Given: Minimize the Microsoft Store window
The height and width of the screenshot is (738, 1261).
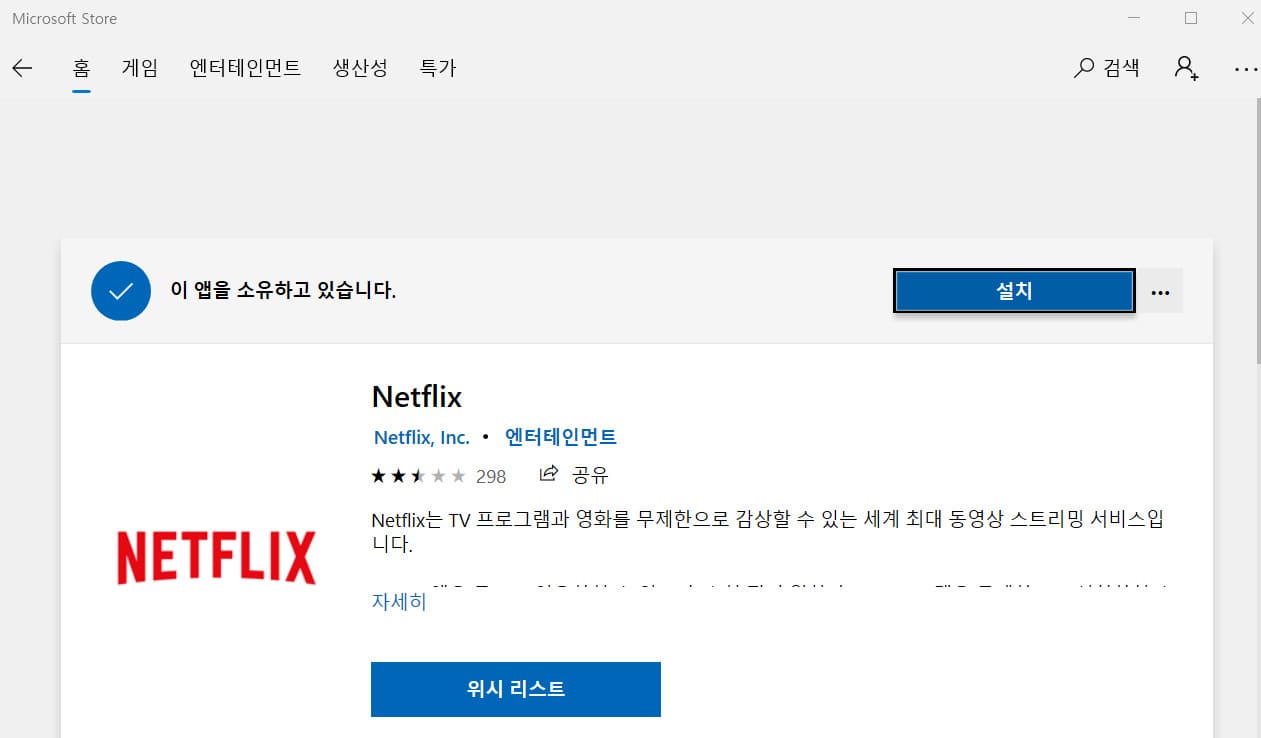Looking at the screenshot, I should tap(1133, 18).
